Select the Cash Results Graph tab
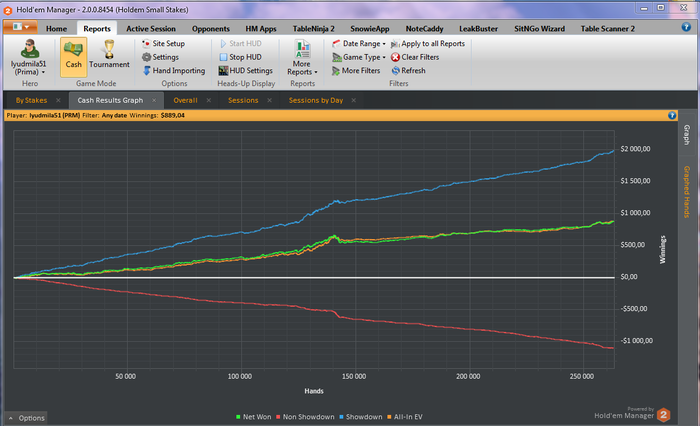Viewport: 700px width, 426px height. point(110,100)
